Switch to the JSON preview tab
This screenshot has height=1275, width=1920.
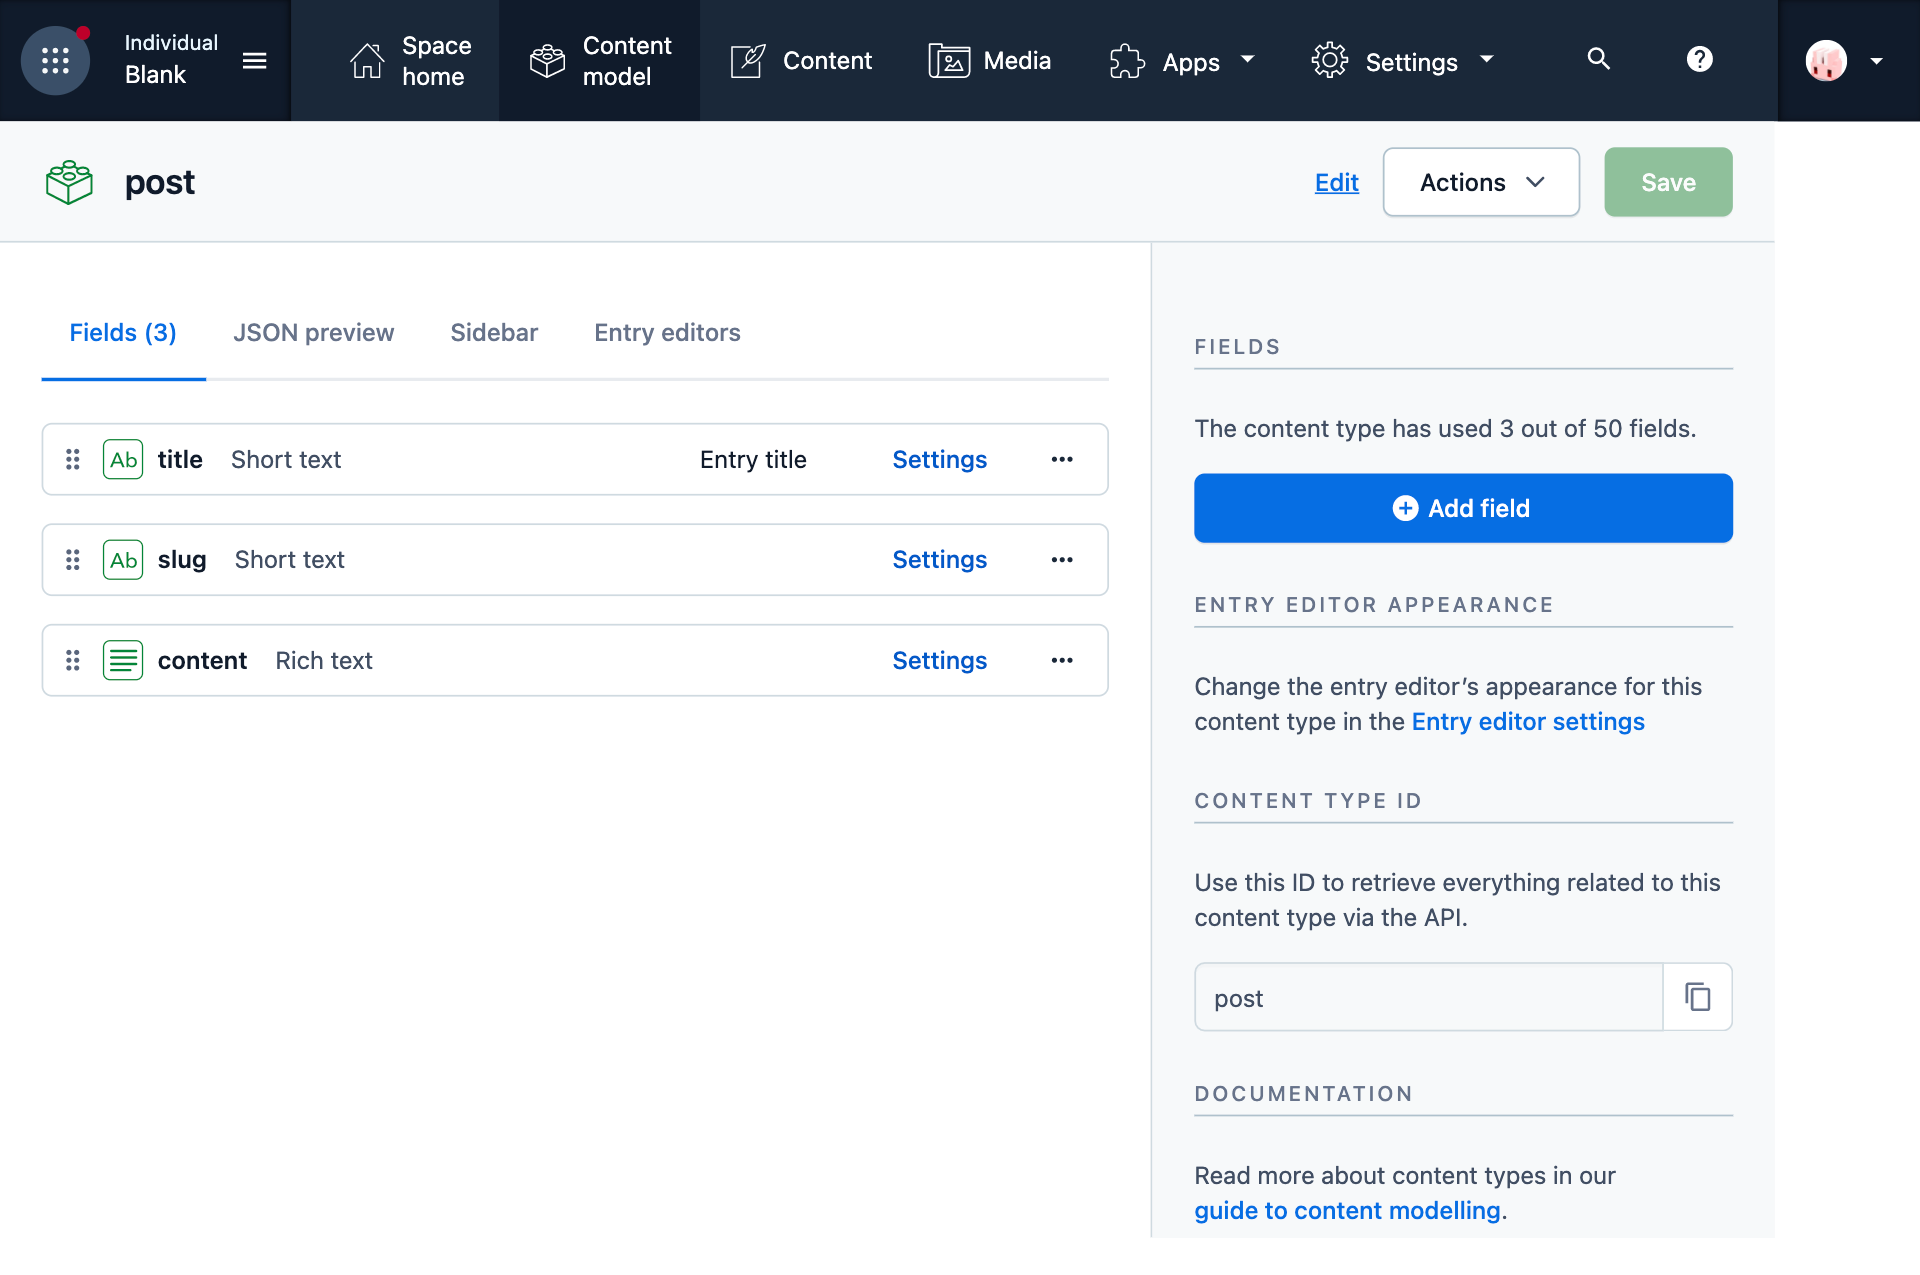313,332
